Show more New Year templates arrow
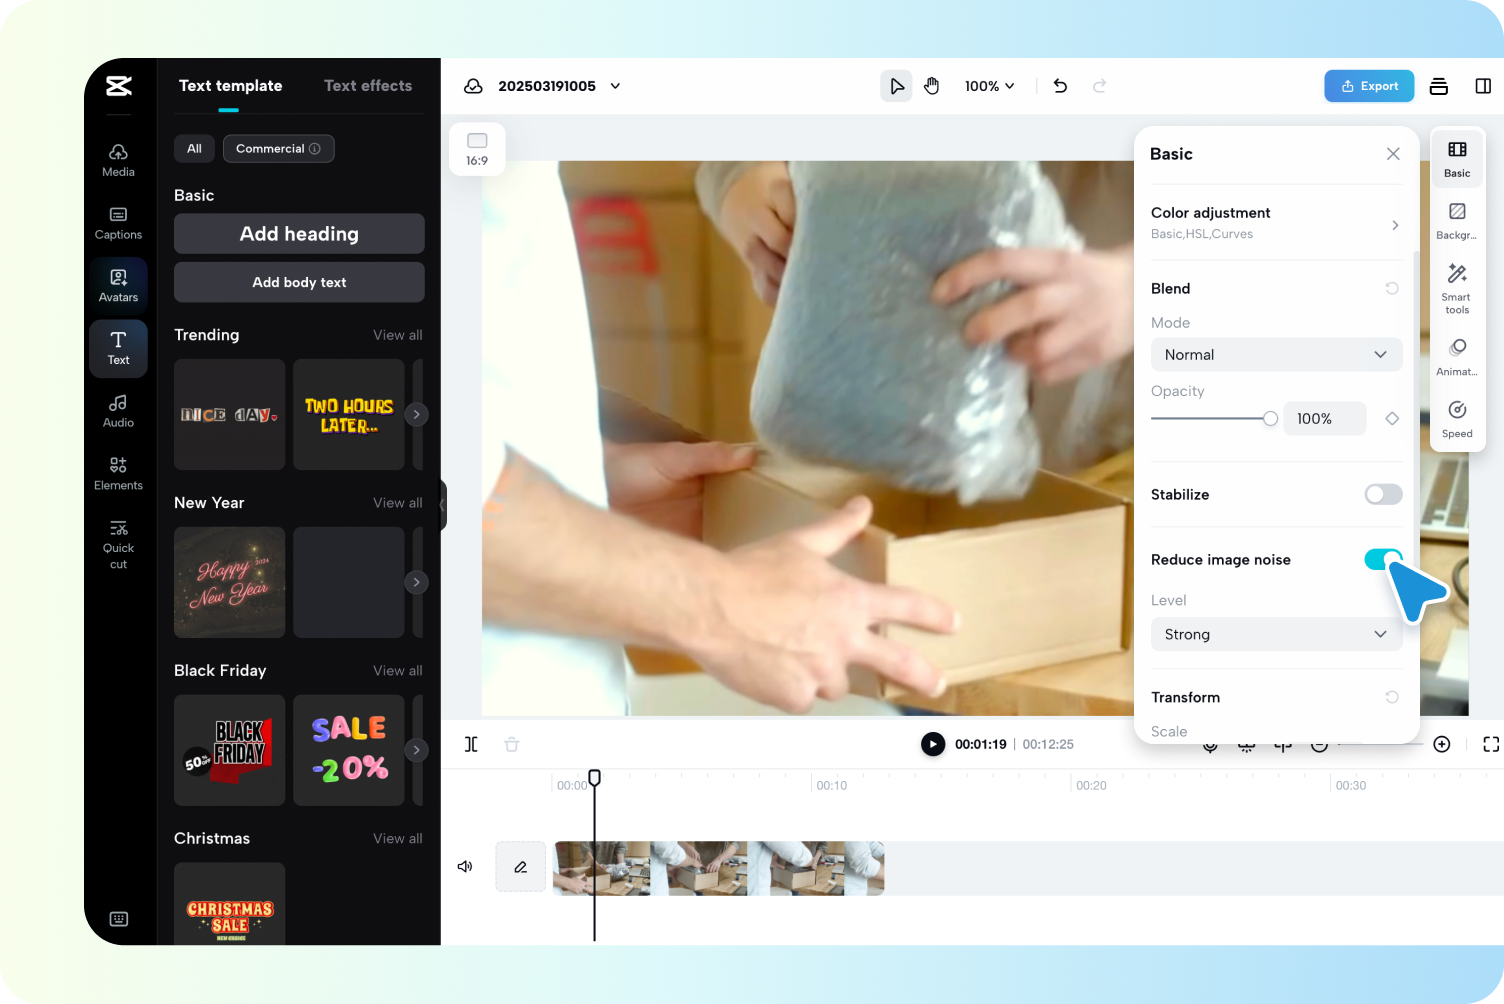 click(417, 582)
